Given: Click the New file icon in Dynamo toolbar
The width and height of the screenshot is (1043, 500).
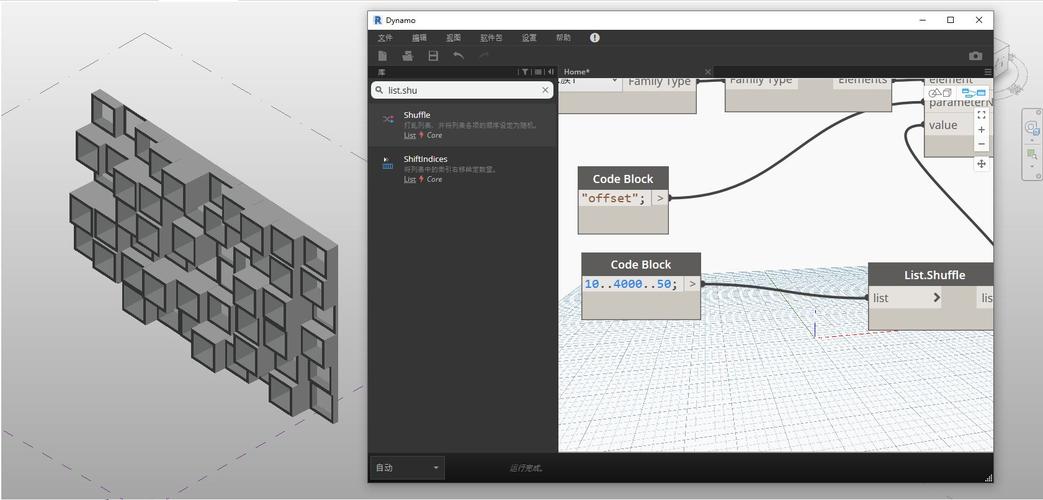Looking at the screenshot, I should [383, 56].
